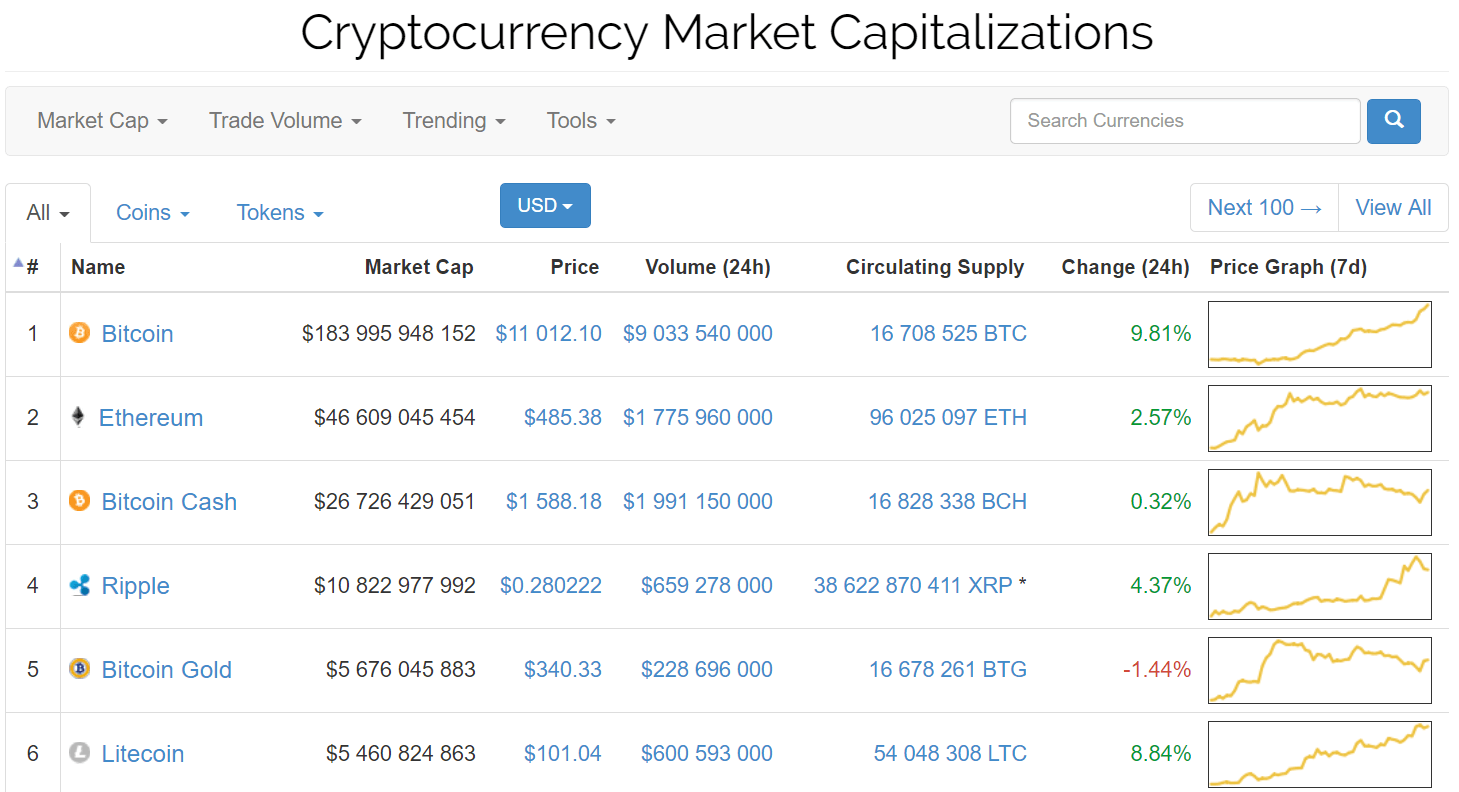Go to Next 100 currencies
The image size is (1459, 792).
pyautogui.click(x=1265, y=208)
